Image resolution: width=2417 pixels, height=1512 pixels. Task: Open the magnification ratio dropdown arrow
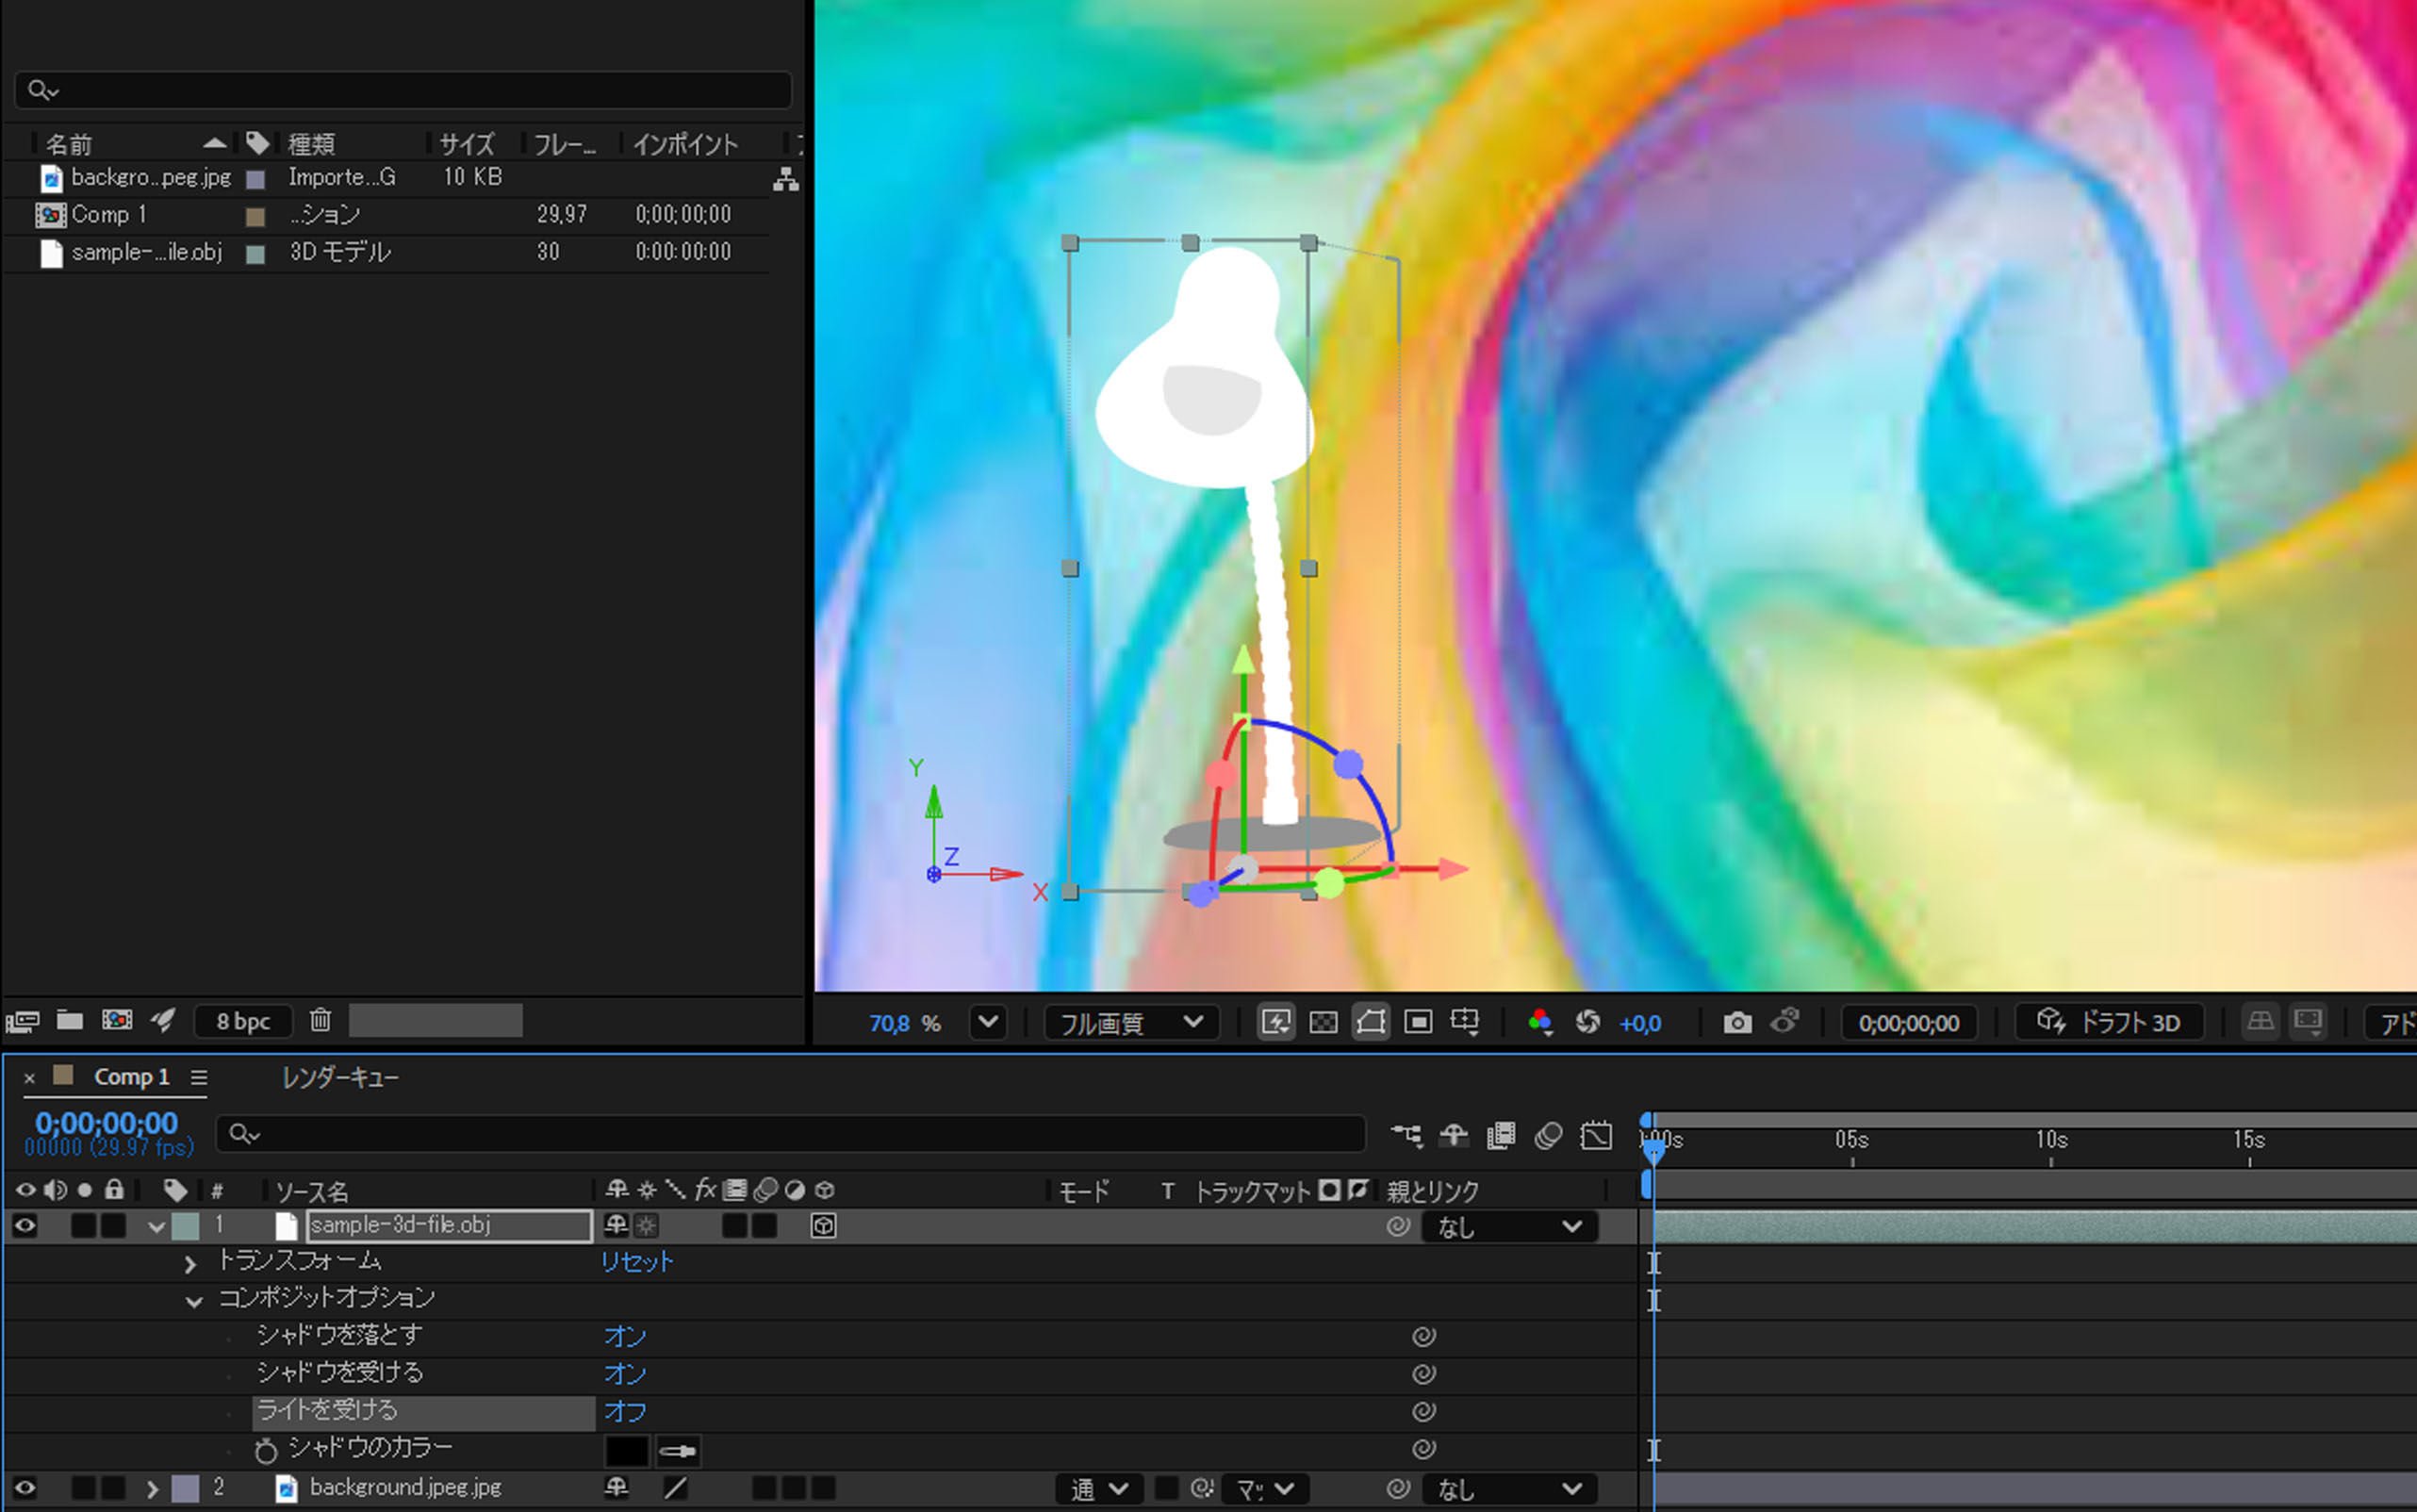point(988,1022)
